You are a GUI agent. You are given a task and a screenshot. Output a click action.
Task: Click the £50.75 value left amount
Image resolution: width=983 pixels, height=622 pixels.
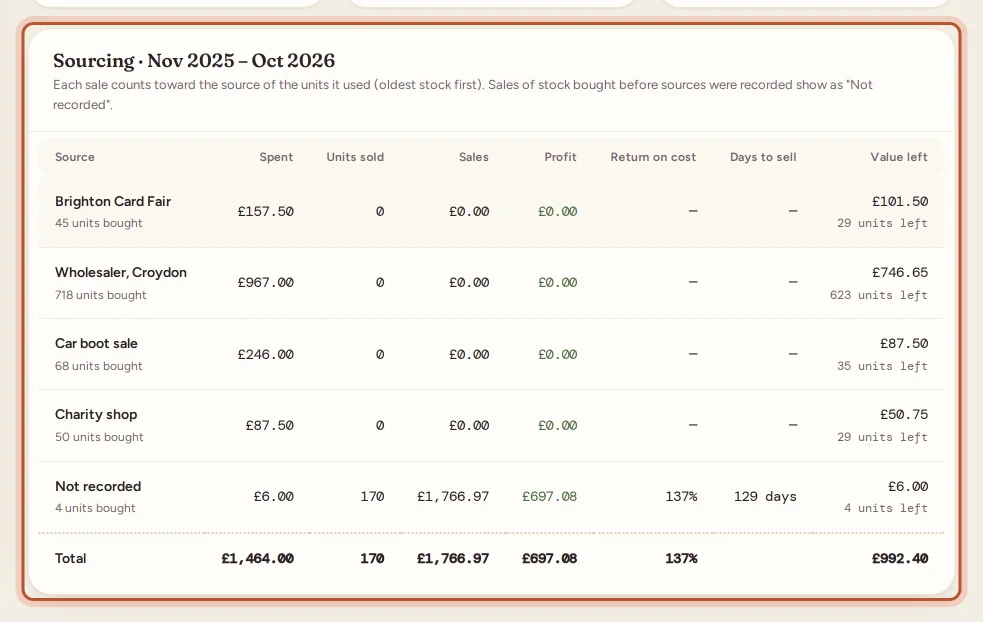click(903, 414)
